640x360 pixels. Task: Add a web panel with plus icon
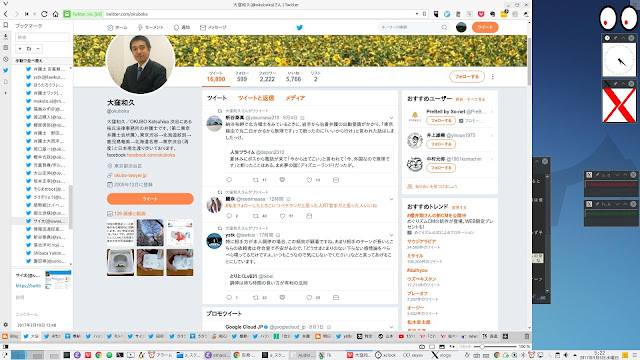point(5,93)
